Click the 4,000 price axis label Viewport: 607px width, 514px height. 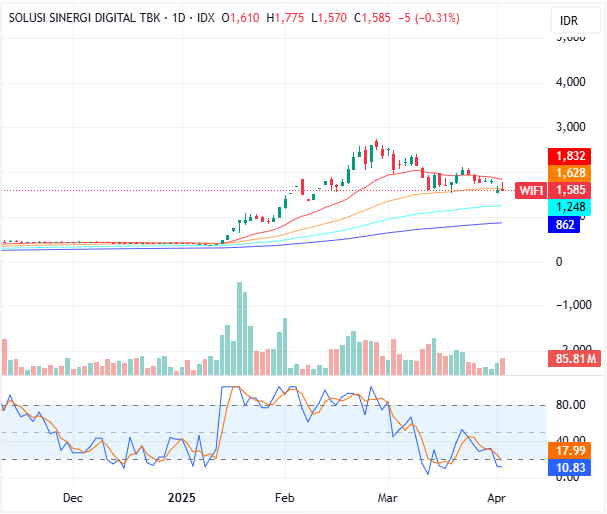coord(571,82)
